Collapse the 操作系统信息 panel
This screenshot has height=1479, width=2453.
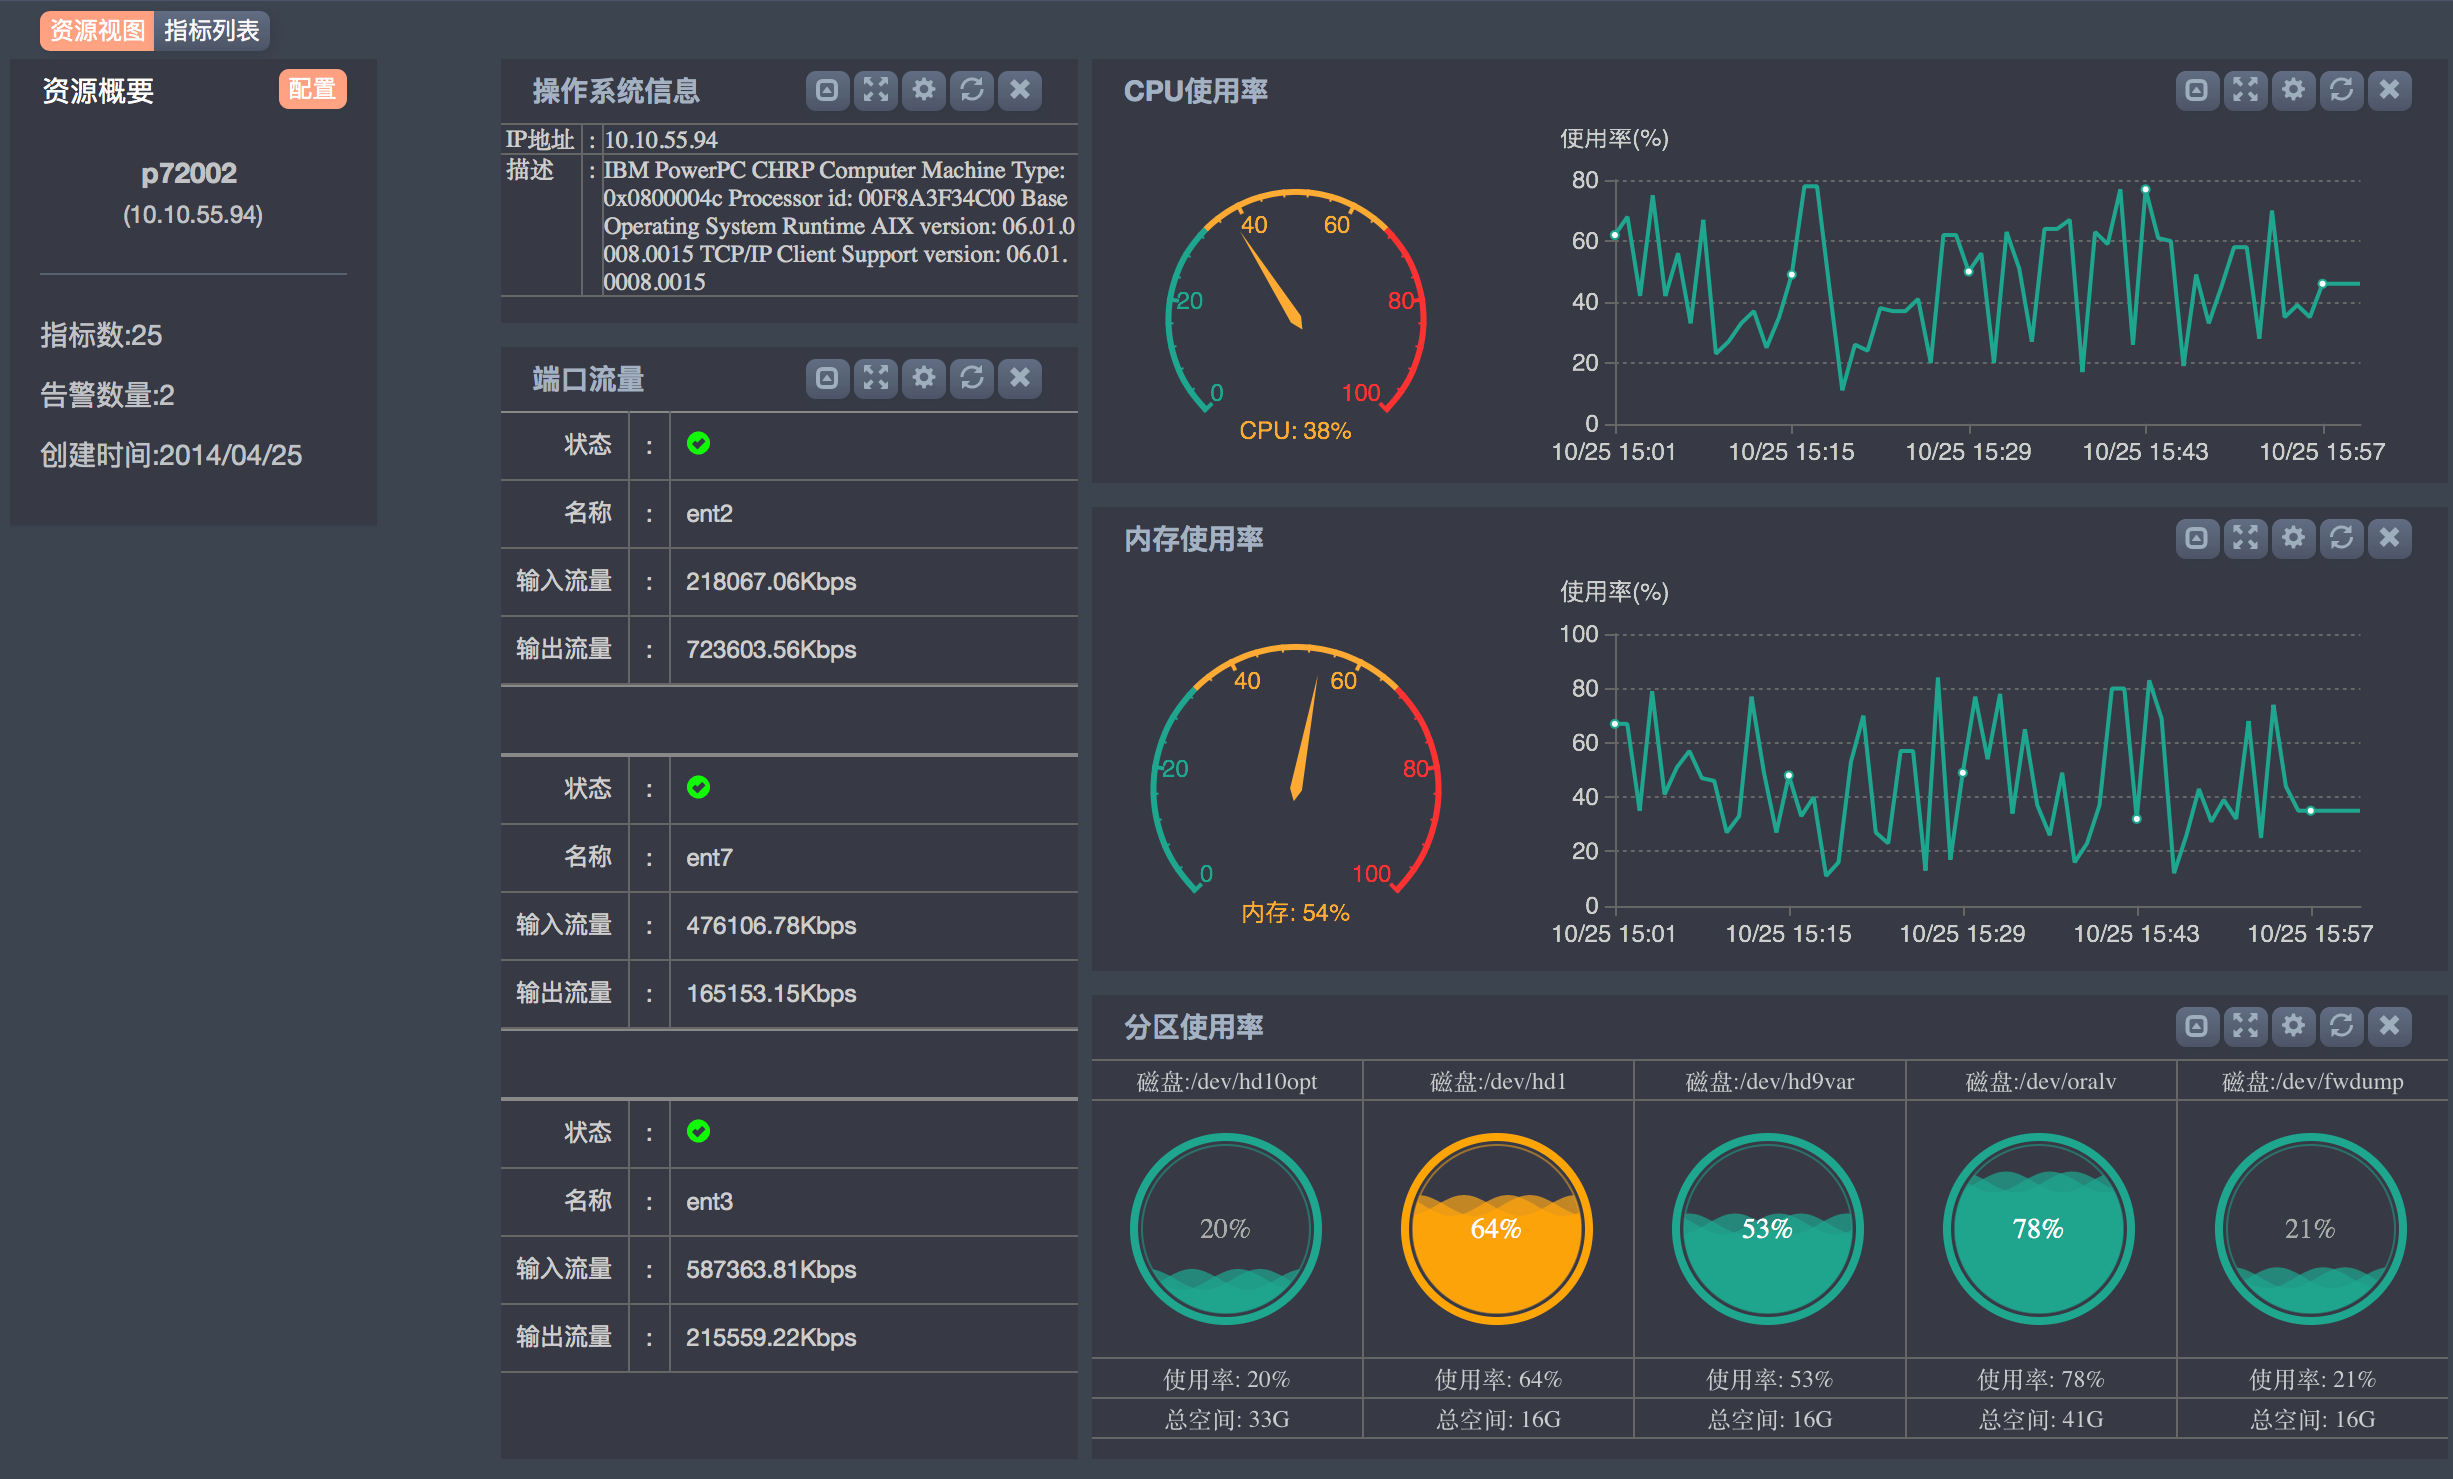tap(827, 90)
